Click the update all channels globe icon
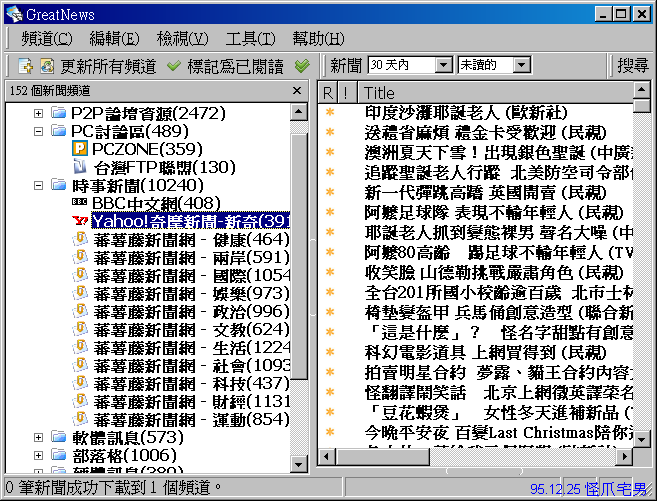 tap(47, 66)
